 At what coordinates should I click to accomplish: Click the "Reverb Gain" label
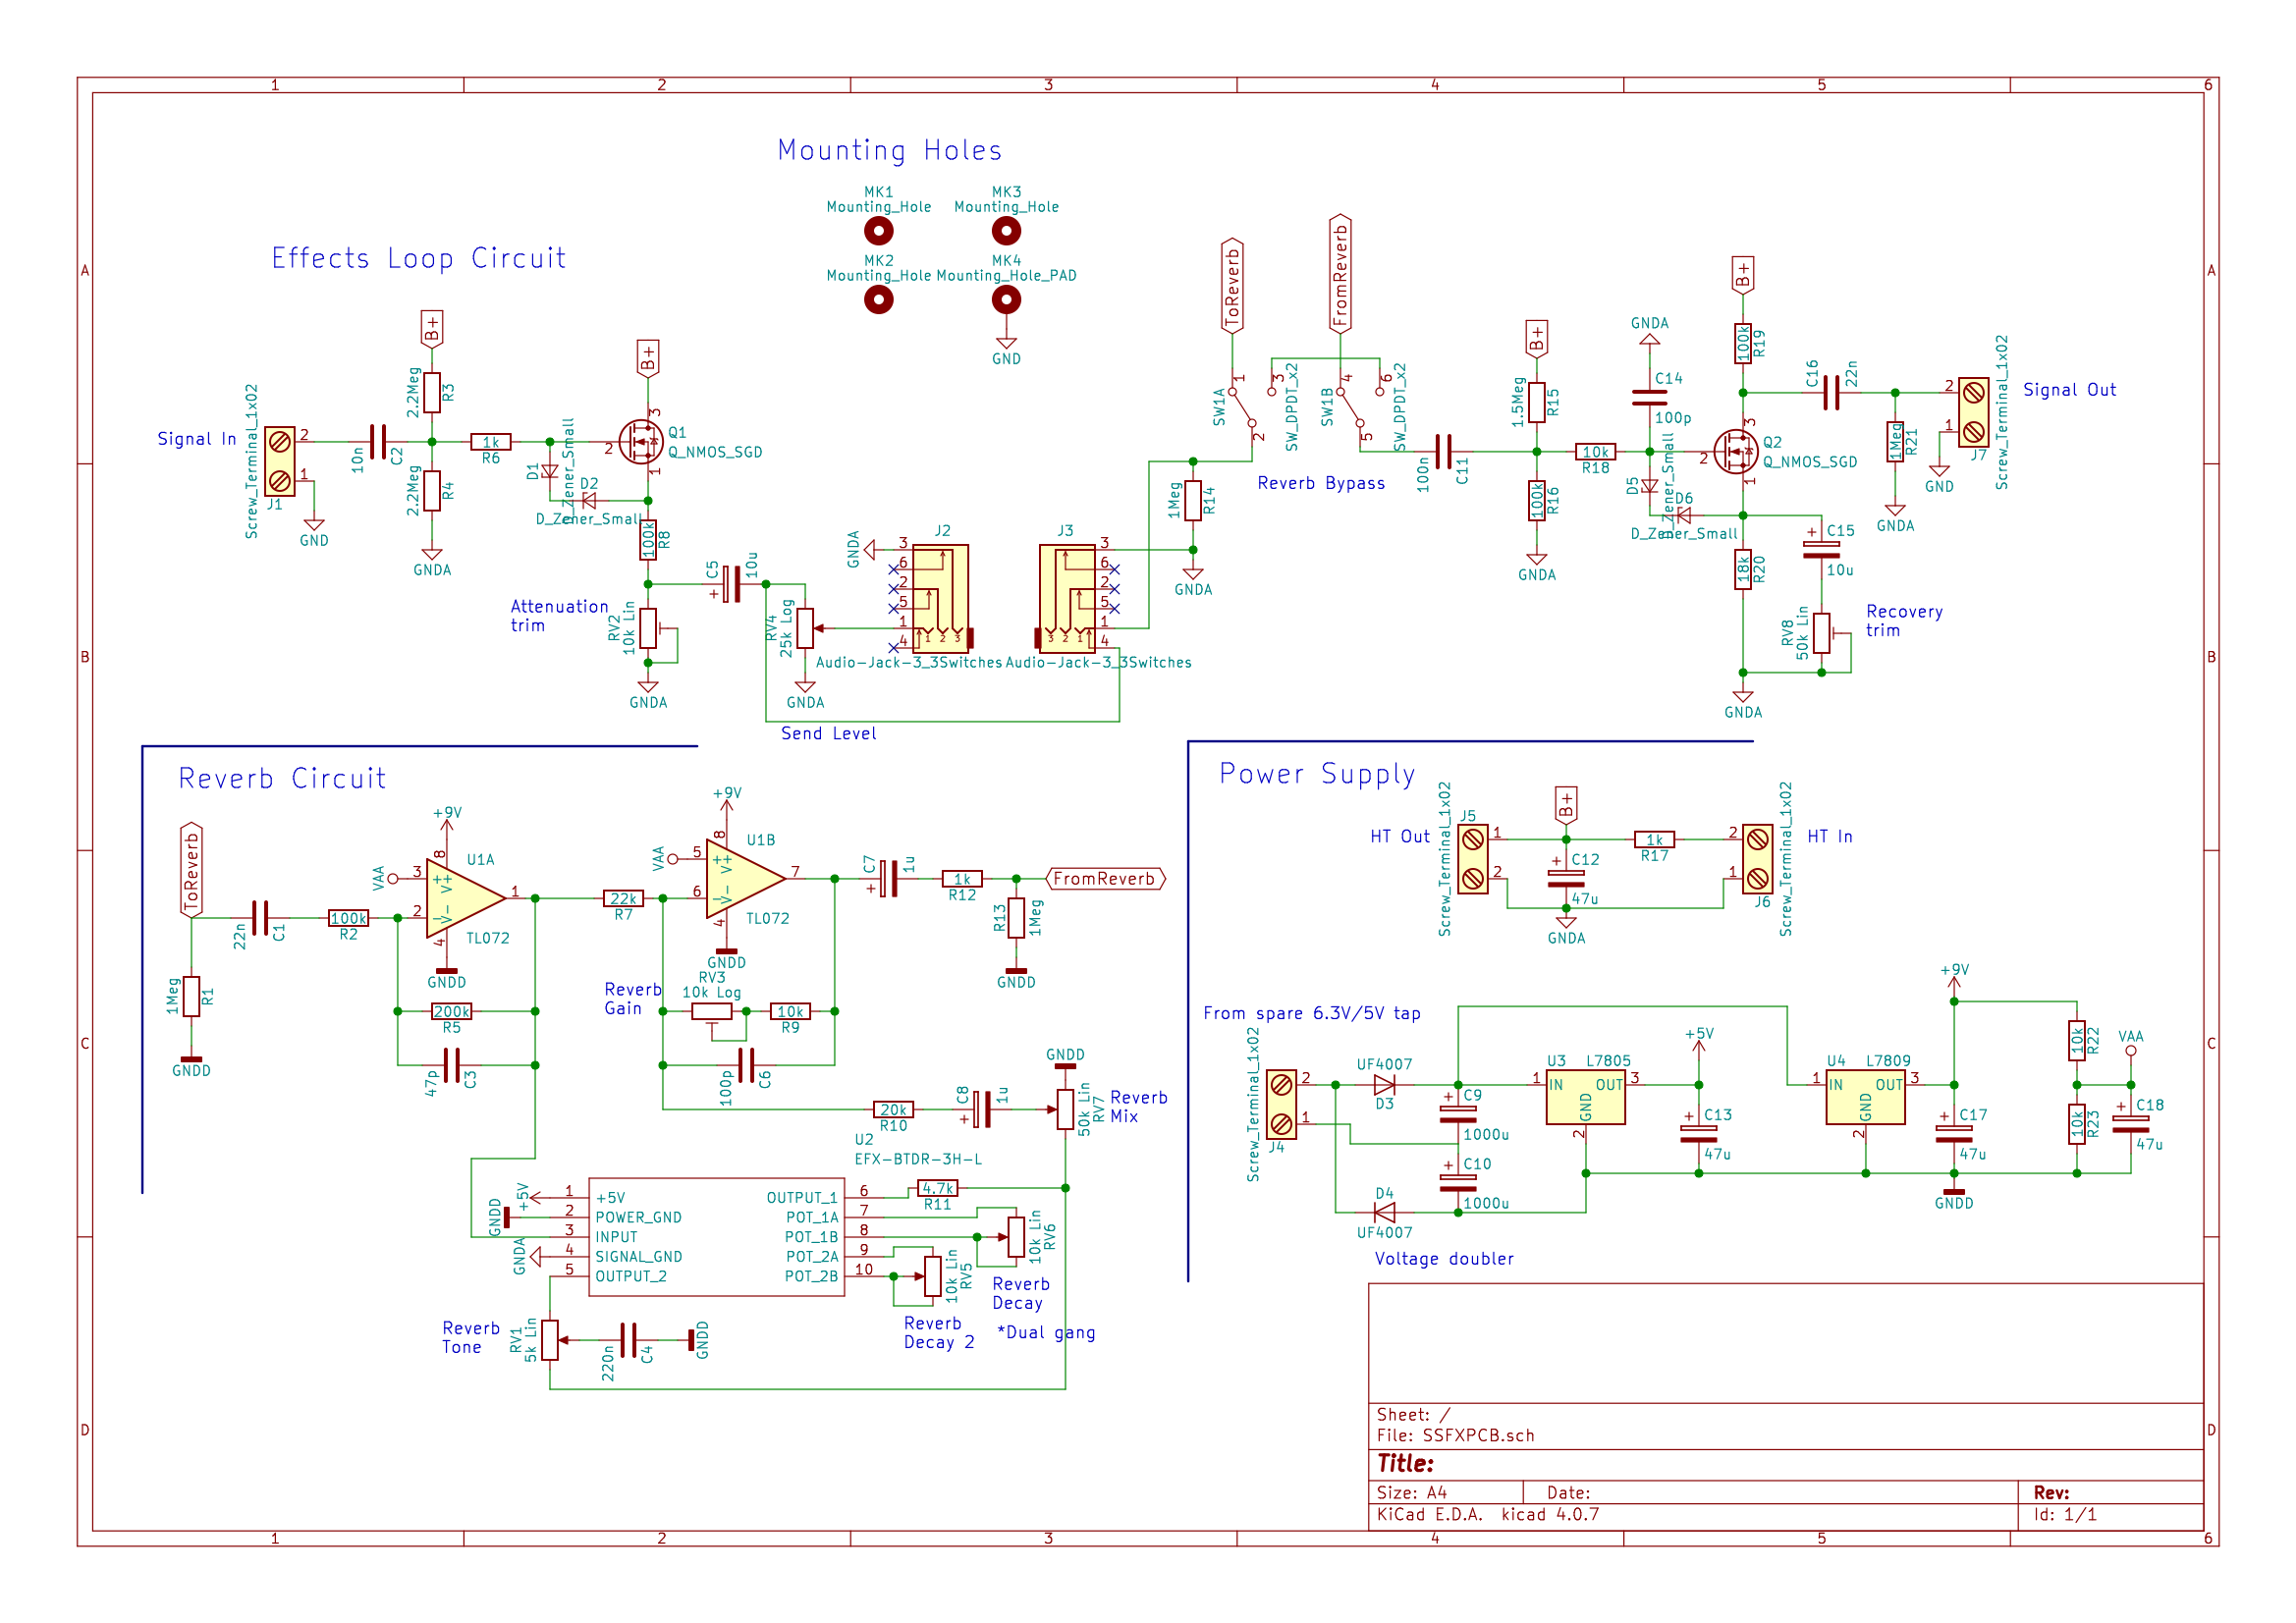[x=633, y=999]
